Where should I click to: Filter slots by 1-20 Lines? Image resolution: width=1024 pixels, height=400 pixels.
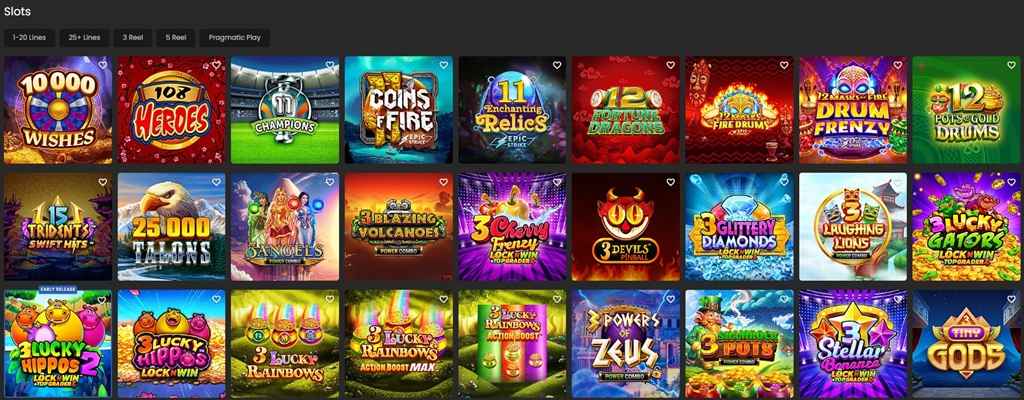click(29, 38)
